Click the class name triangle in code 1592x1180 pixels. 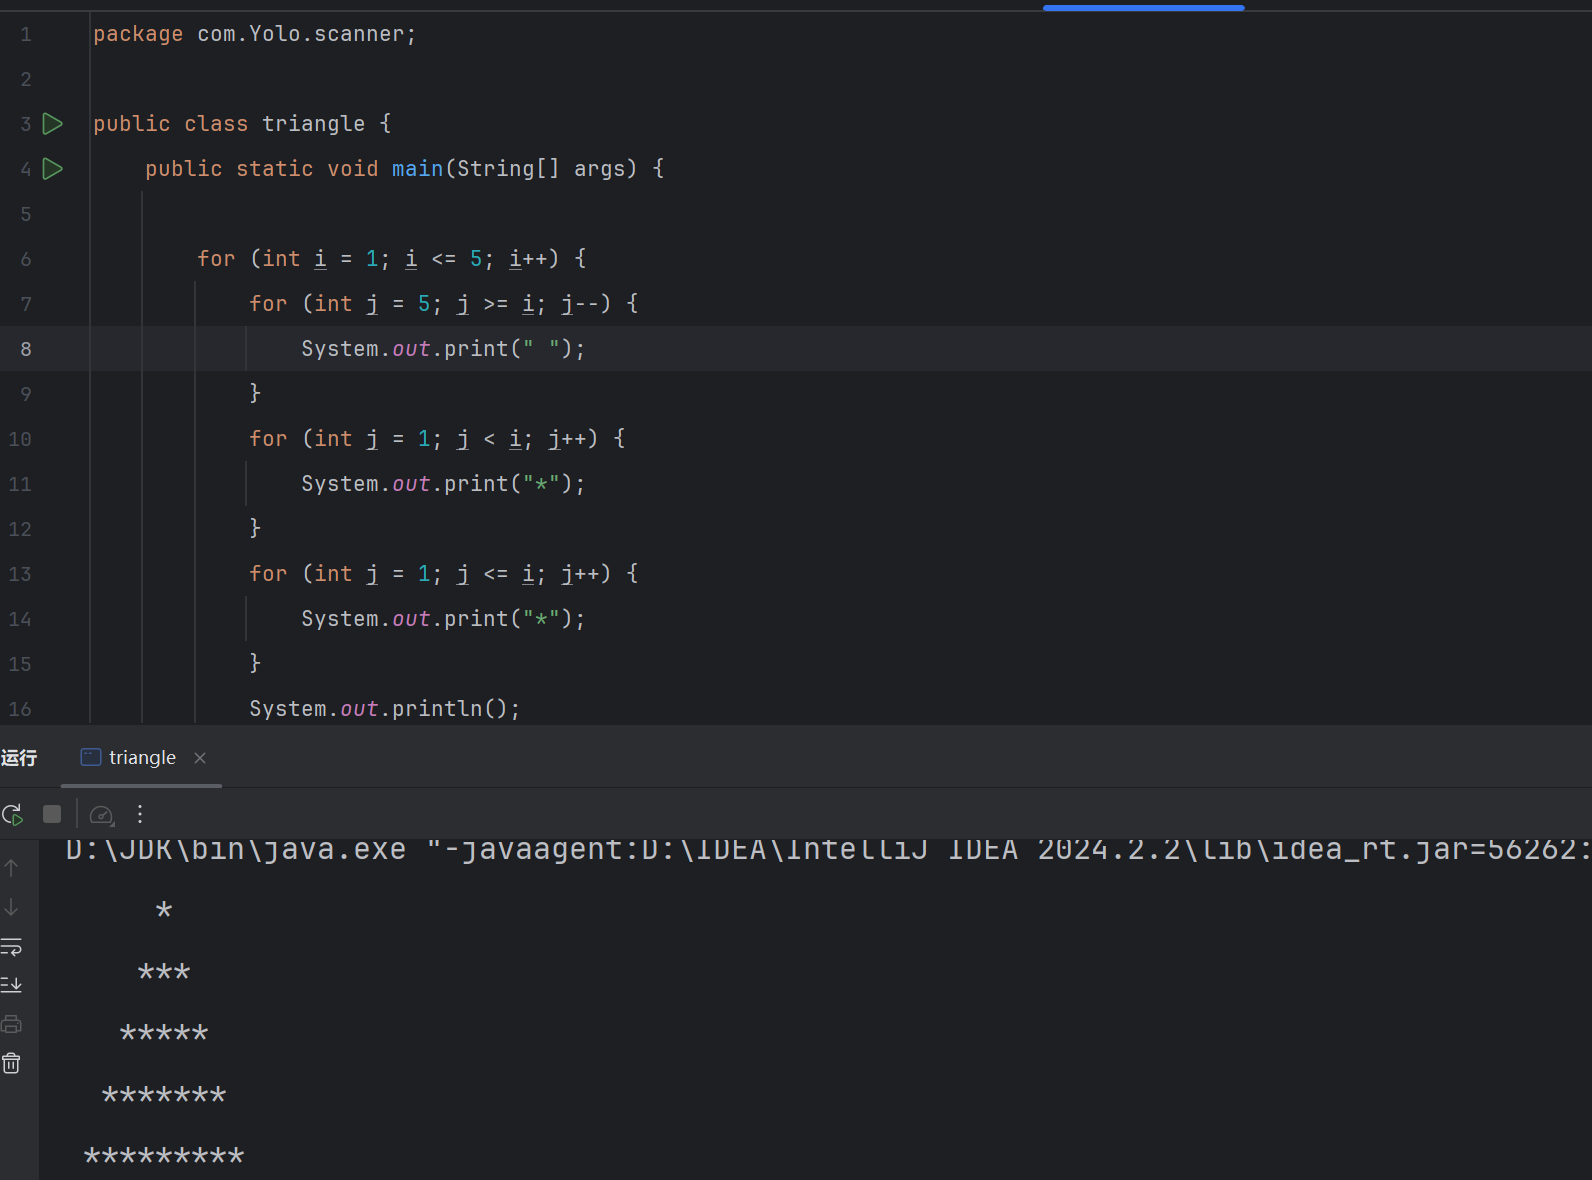tap(314, 124)
